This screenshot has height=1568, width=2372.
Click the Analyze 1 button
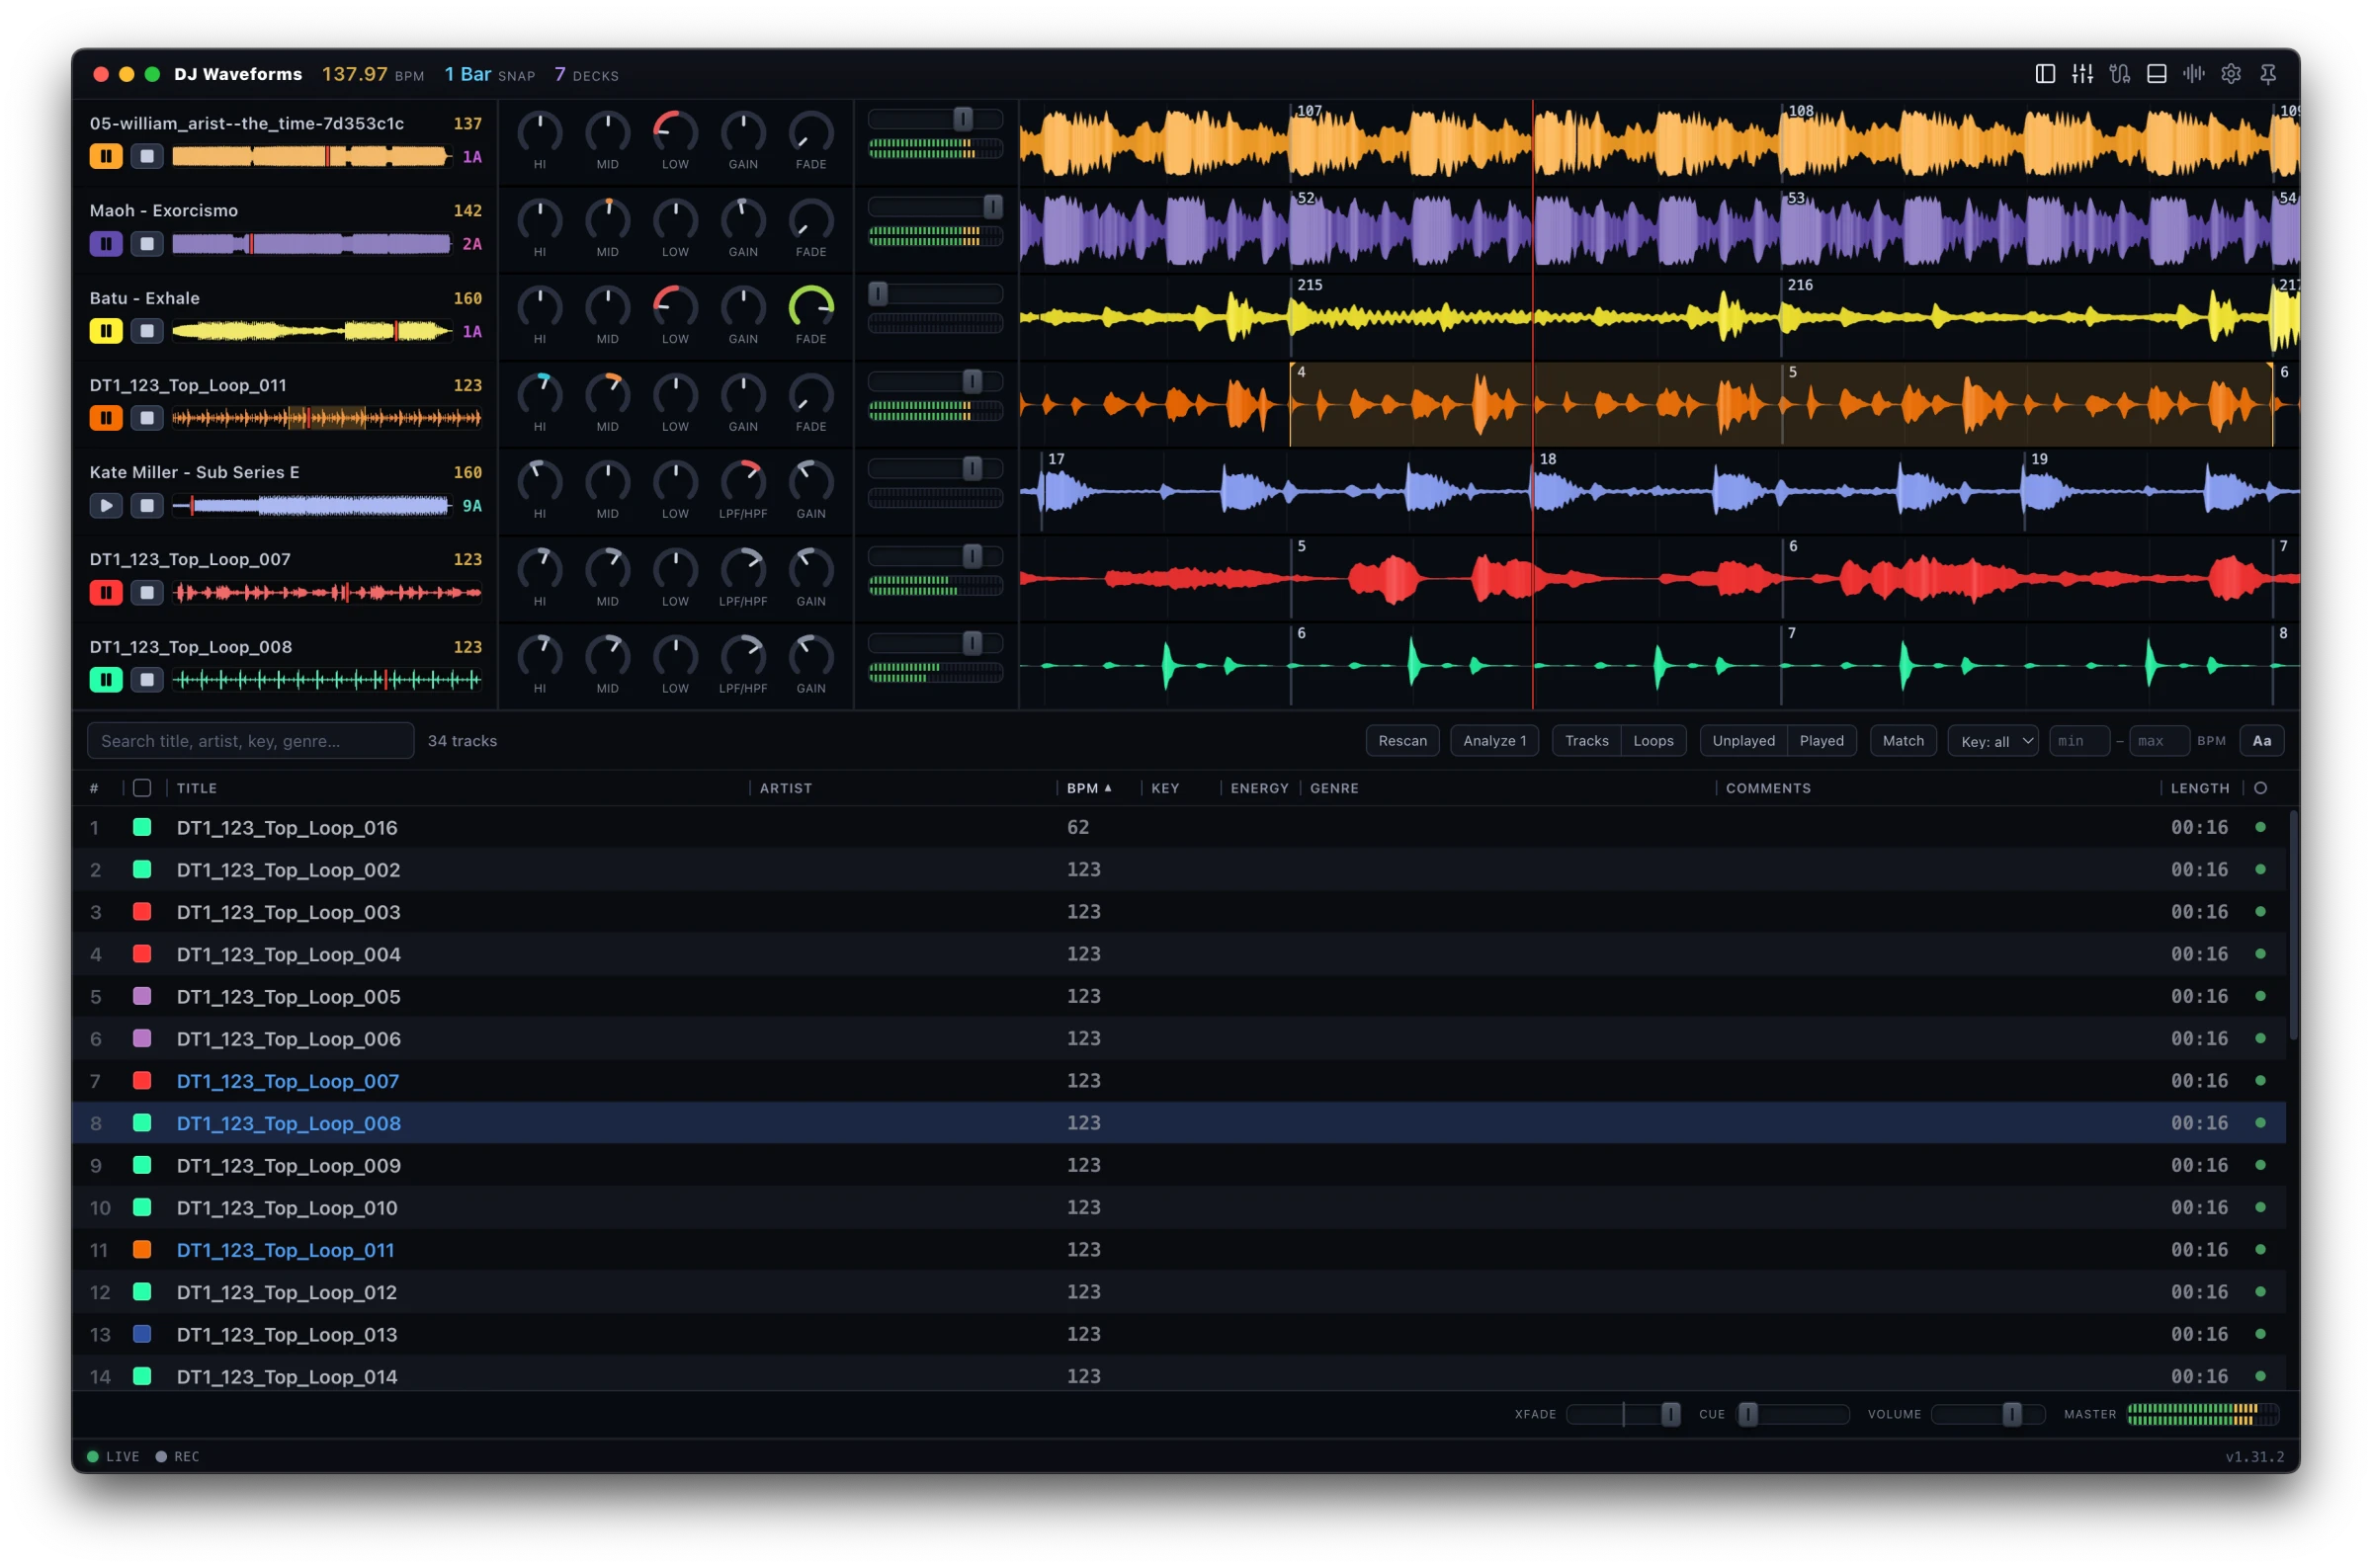coord(1494,741)
